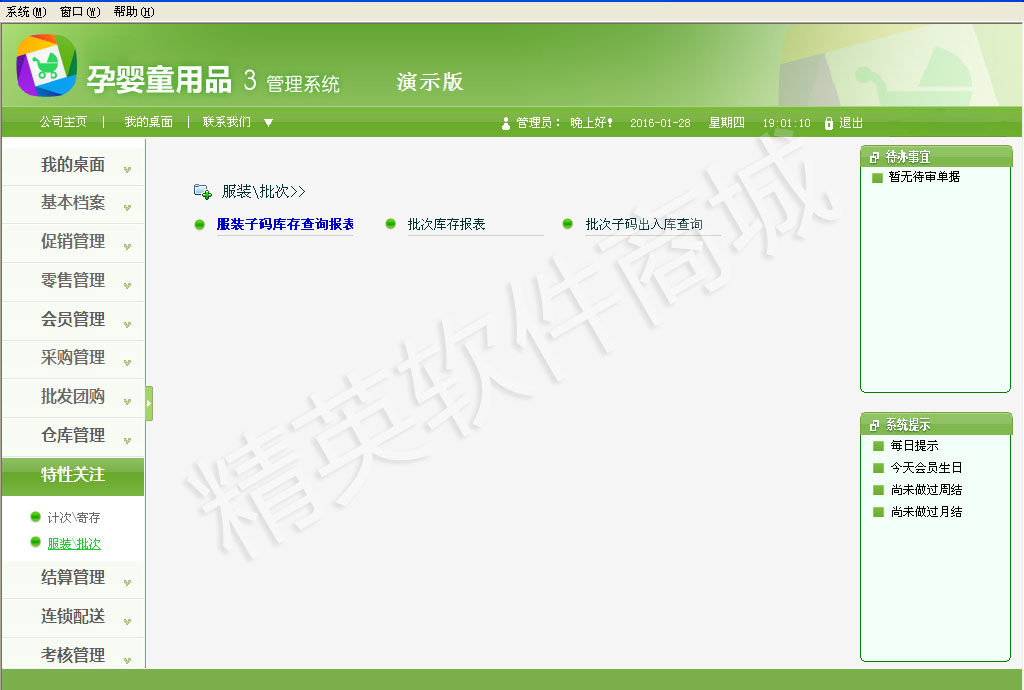Expand 促销管理 sidebar chevron
This screenshot has height=690, width=1024.
(x=127, y=247)
